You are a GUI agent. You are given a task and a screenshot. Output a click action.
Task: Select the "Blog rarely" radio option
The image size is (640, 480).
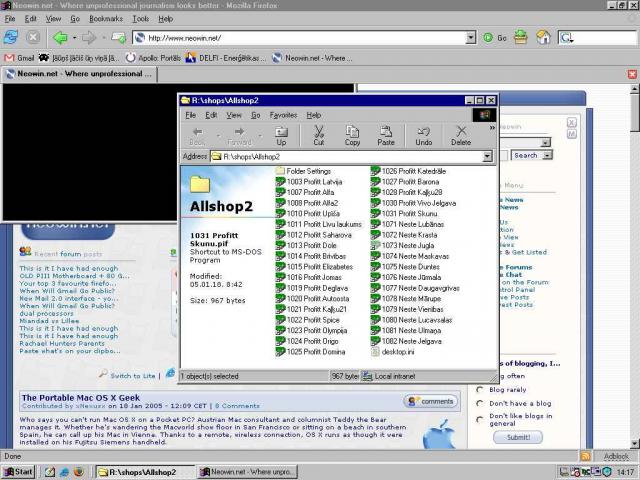[x=481, y=390]
